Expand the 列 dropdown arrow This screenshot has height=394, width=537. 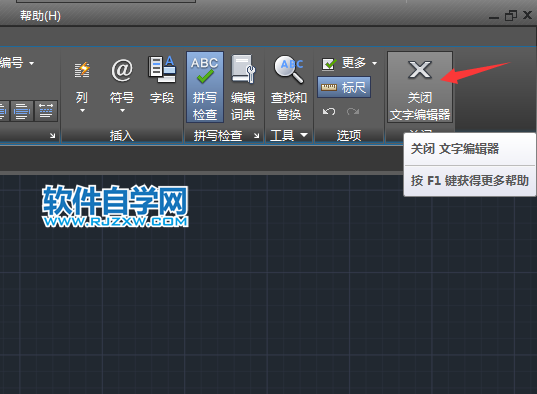82,111
